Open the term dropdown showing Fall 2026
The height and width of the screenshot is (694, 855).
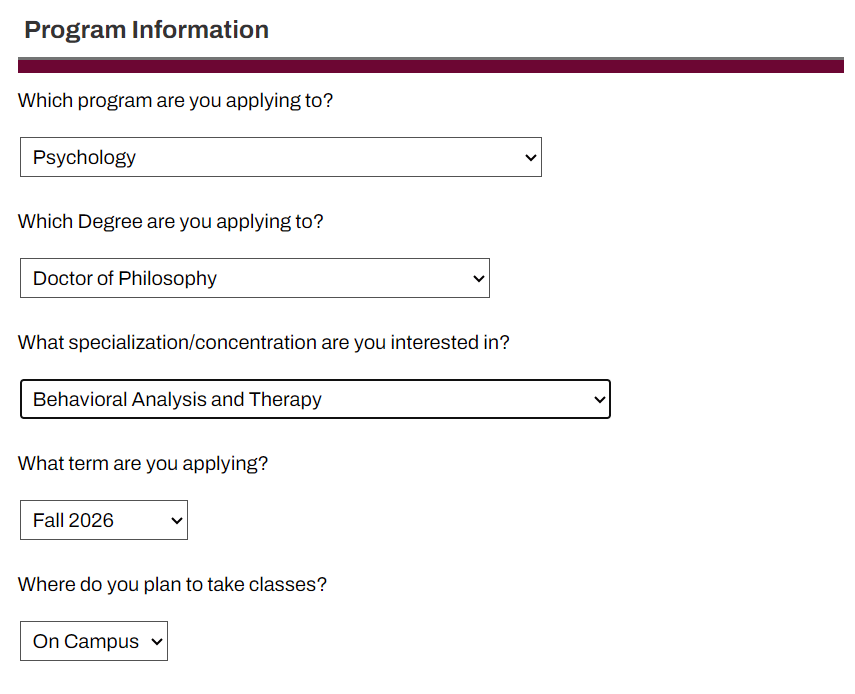tap(103, 519)
